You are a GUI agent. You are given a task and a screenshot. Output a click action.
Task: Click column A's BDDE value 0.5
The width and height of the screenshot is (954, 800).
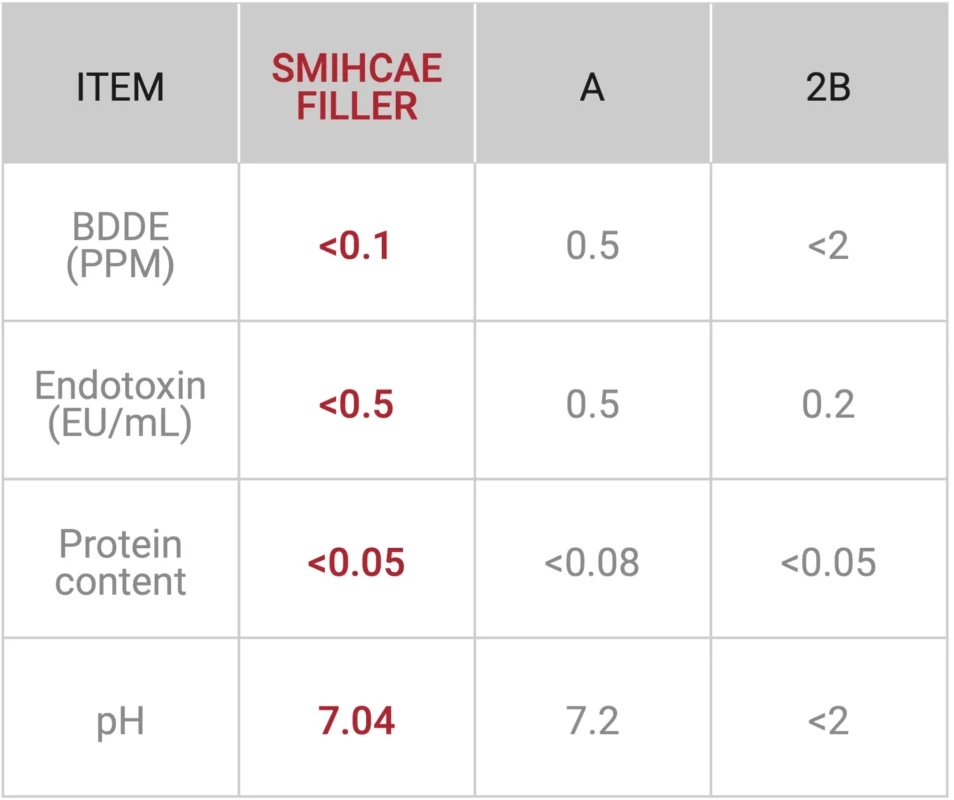pyautogui.click(x=593, y=246)
